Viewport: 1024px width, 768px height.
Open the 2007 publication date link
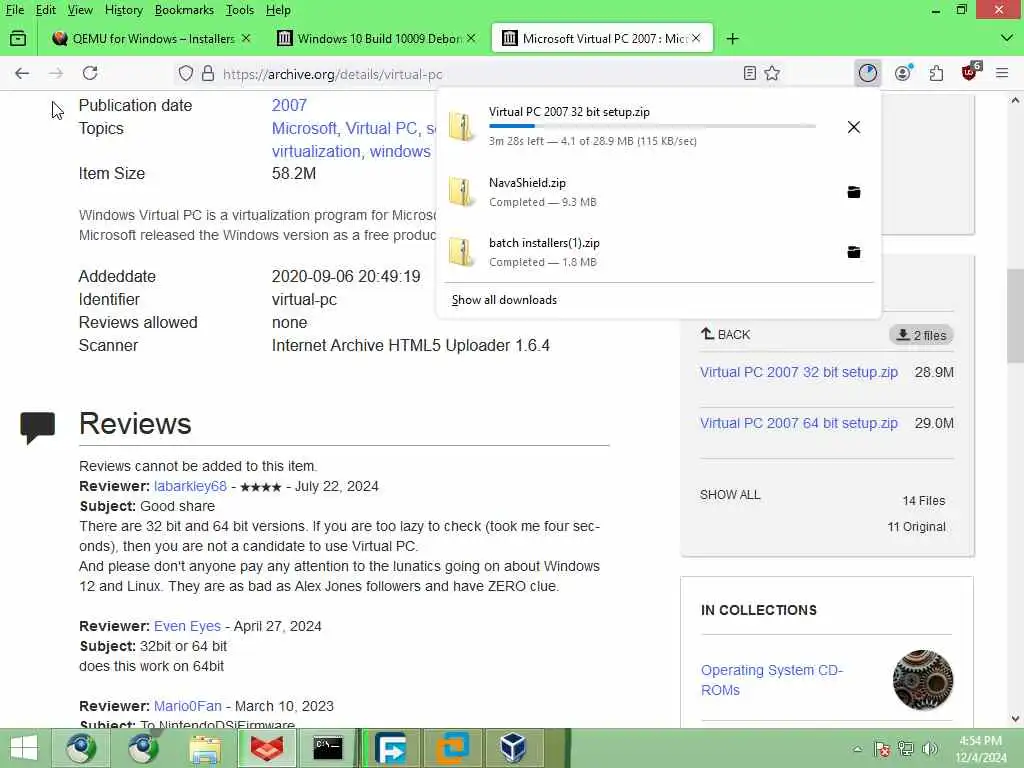[x=289, y=105]
